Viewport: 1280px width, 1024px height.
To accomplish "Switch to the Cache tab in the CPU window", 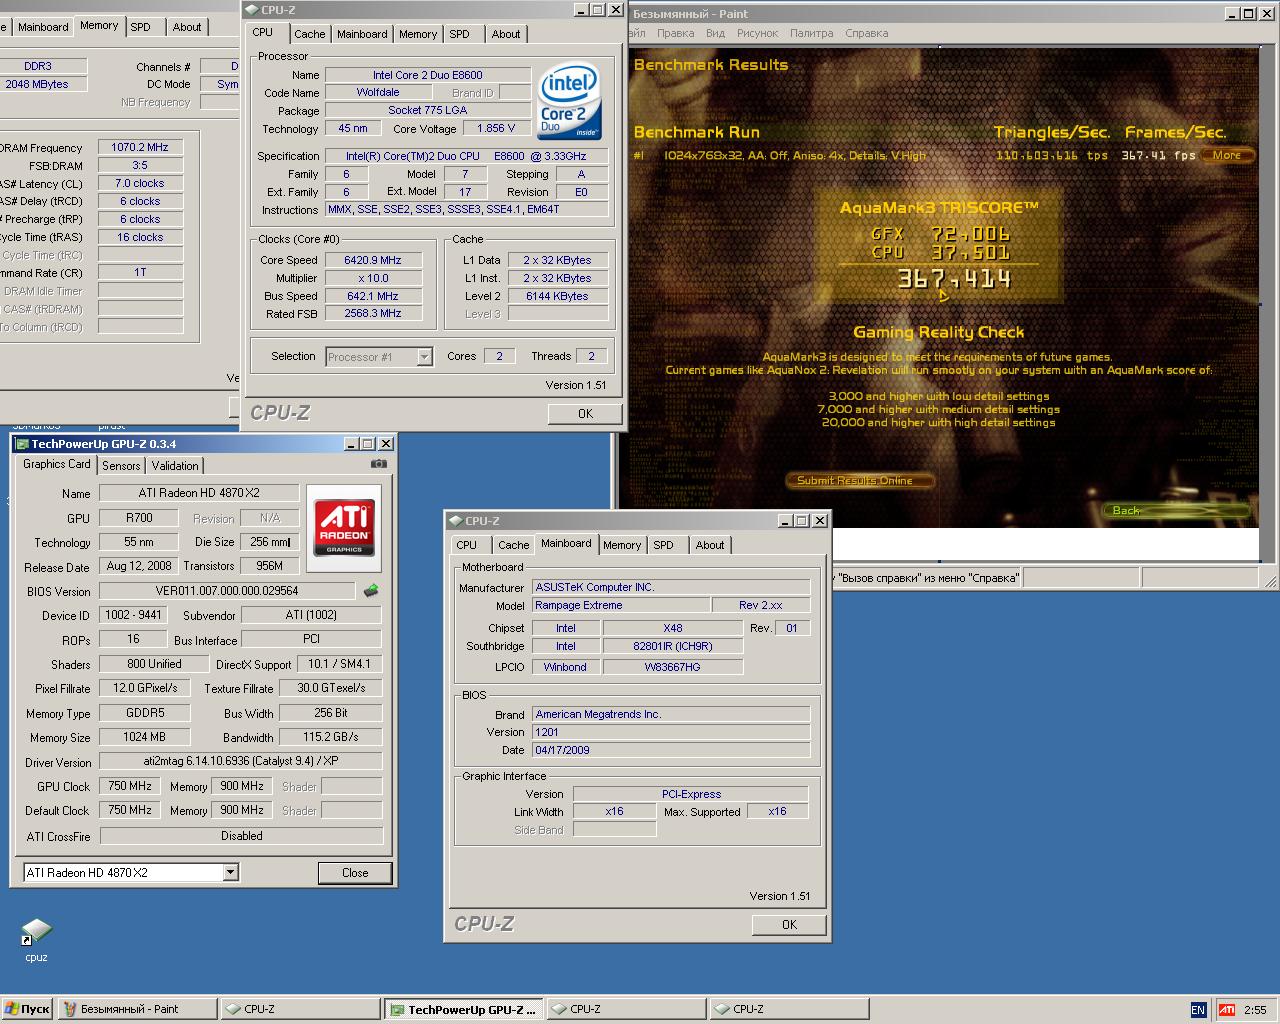I will click(x=309, y=34).
